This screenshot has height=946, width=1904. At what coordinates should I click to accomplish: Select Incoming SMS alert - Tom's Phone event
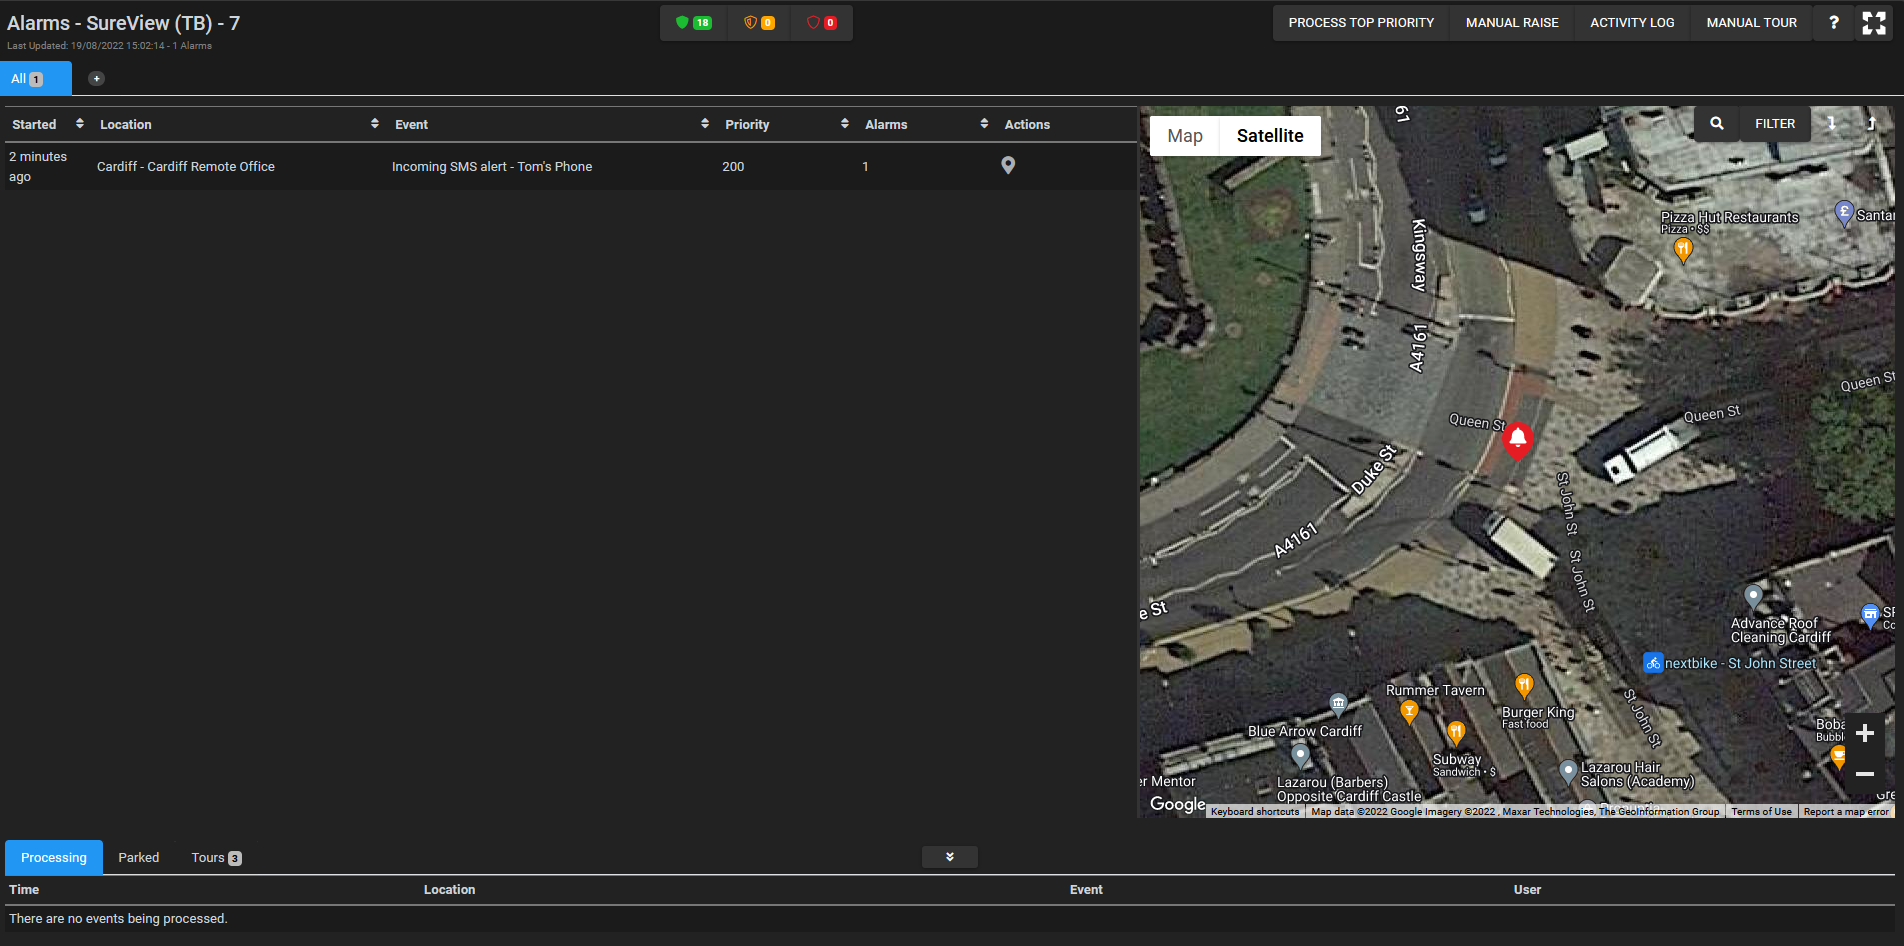(492, 167)
